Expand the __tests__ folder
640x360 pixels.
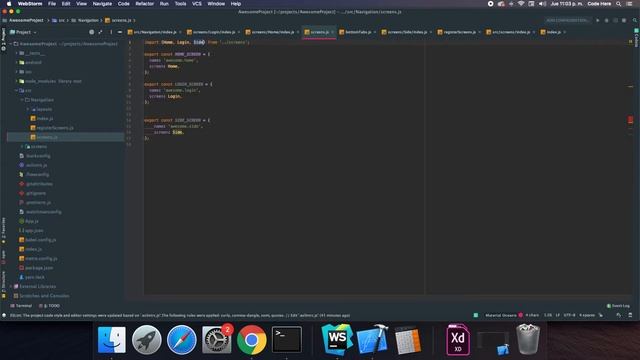tap(16, 53)
